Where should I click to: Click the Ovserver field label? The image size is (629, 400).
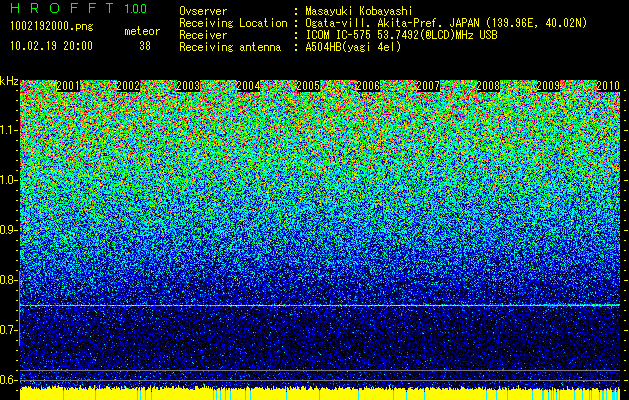coord(203,11)
